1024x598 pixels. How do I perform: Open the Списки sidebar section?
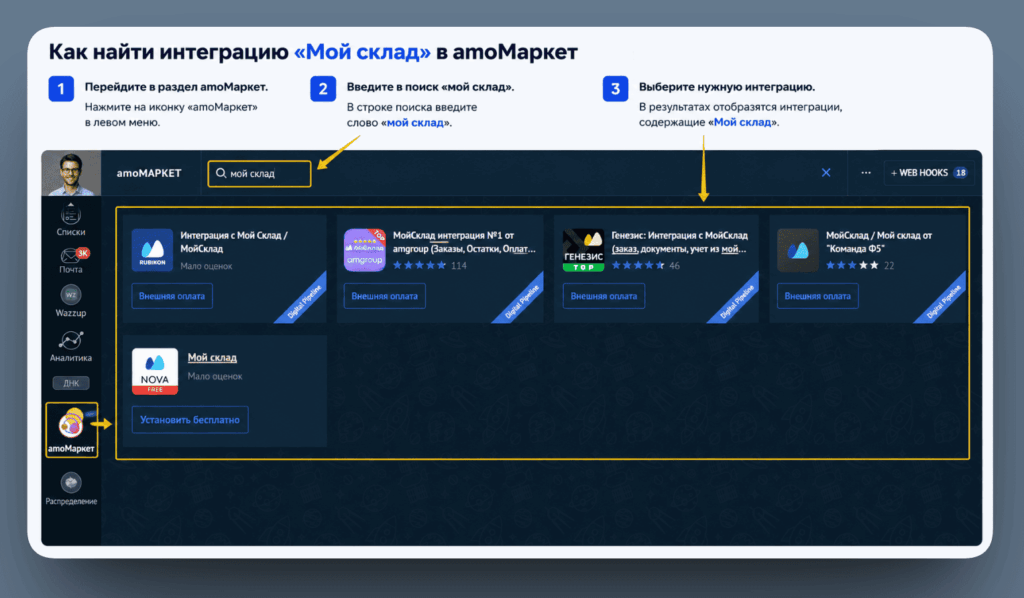coord(71,219)
